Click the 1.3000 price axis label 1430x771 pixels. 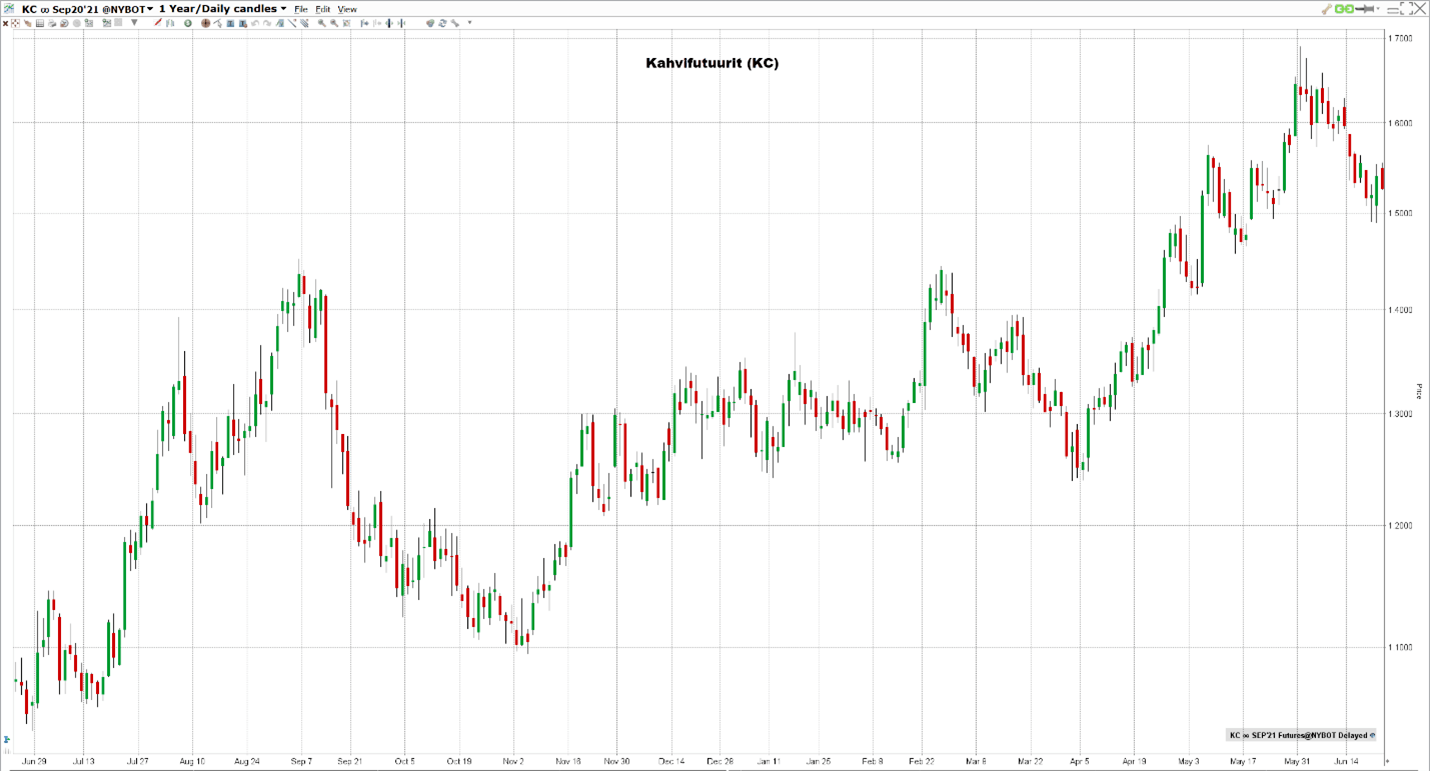(1400, 414)
